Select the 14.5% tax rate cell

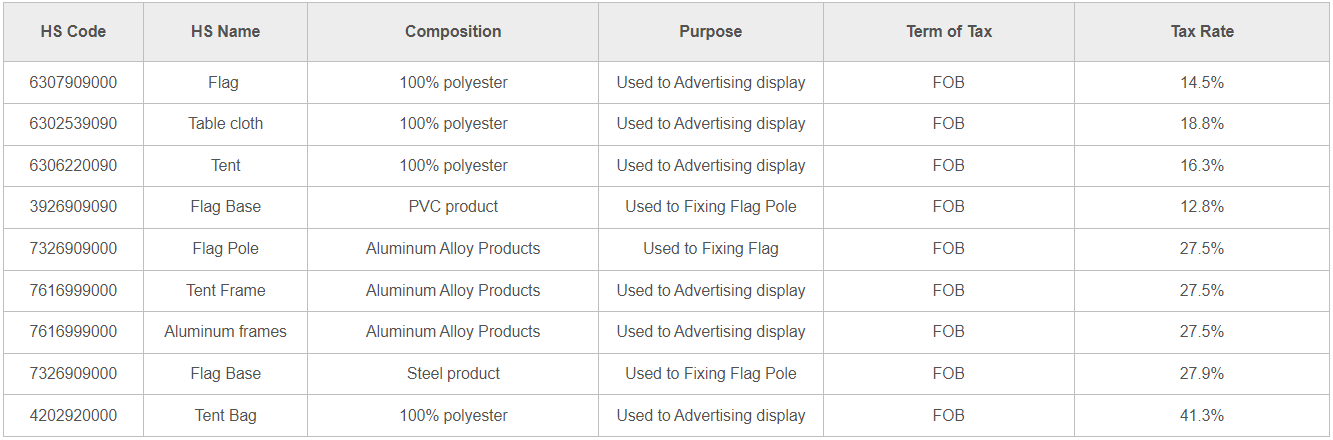[x=1202, y=83]
